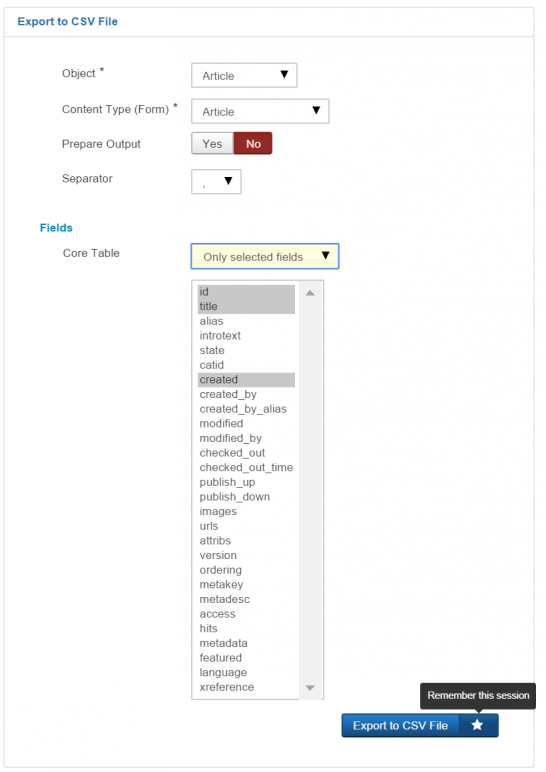Set Prepare Output to No

(x=253, y=144)
